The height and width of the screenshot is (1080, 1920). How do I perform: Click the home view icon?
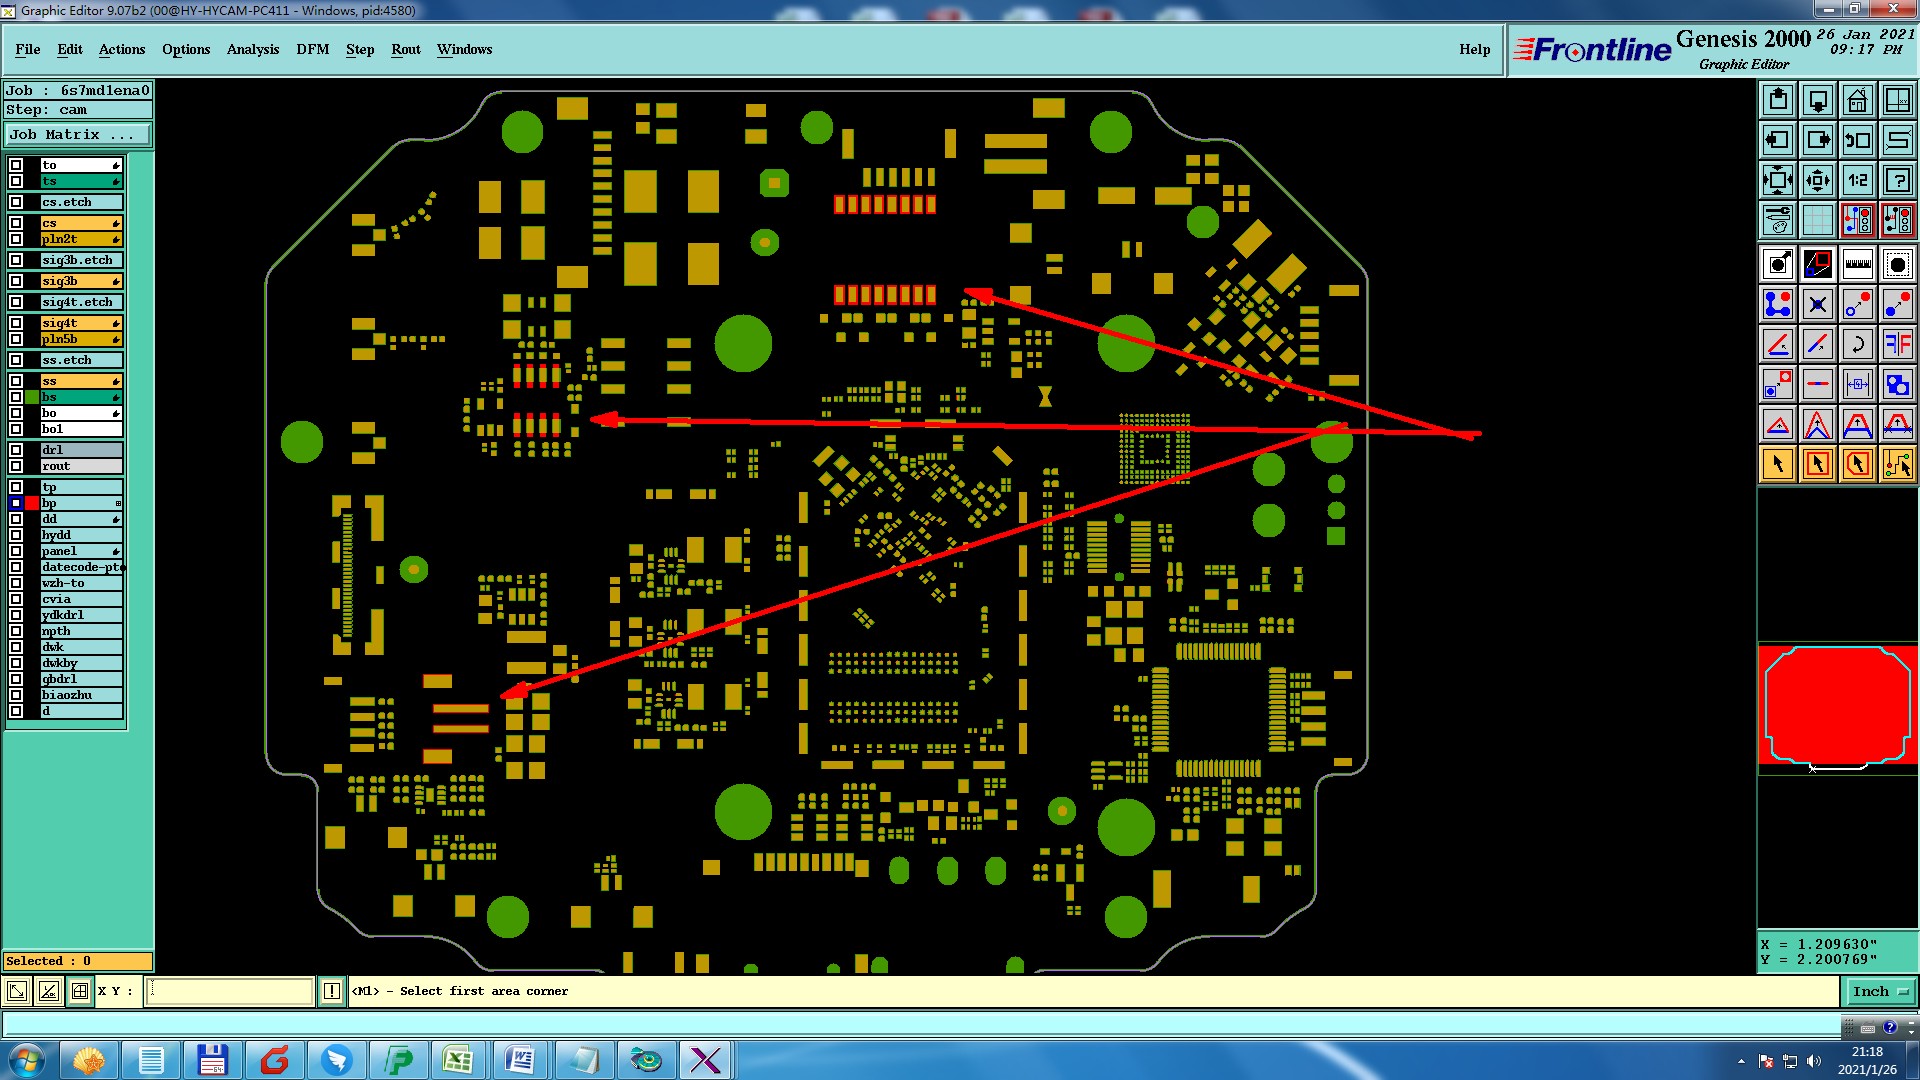(1857, 100)
